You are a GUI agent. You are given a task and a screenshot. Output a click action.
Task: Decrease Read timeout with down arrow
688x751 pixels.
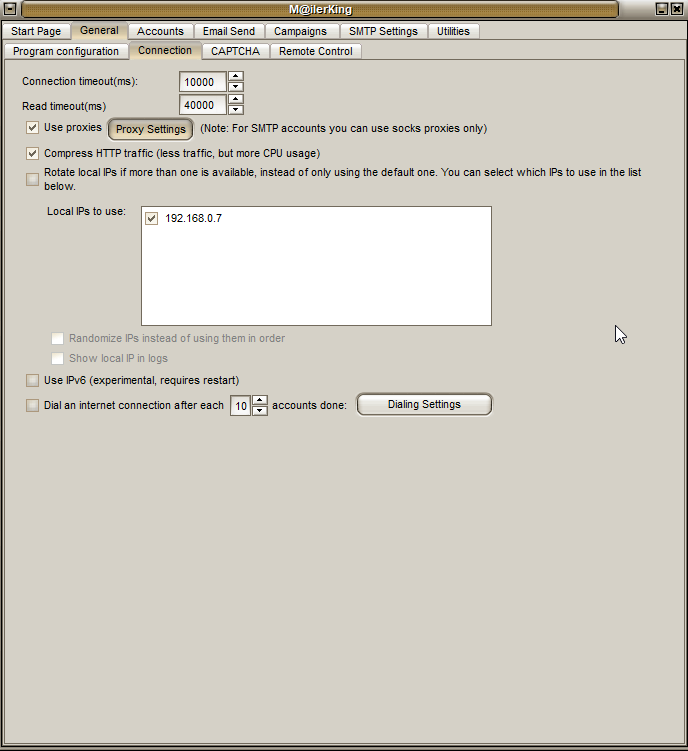tap(236, 110)
